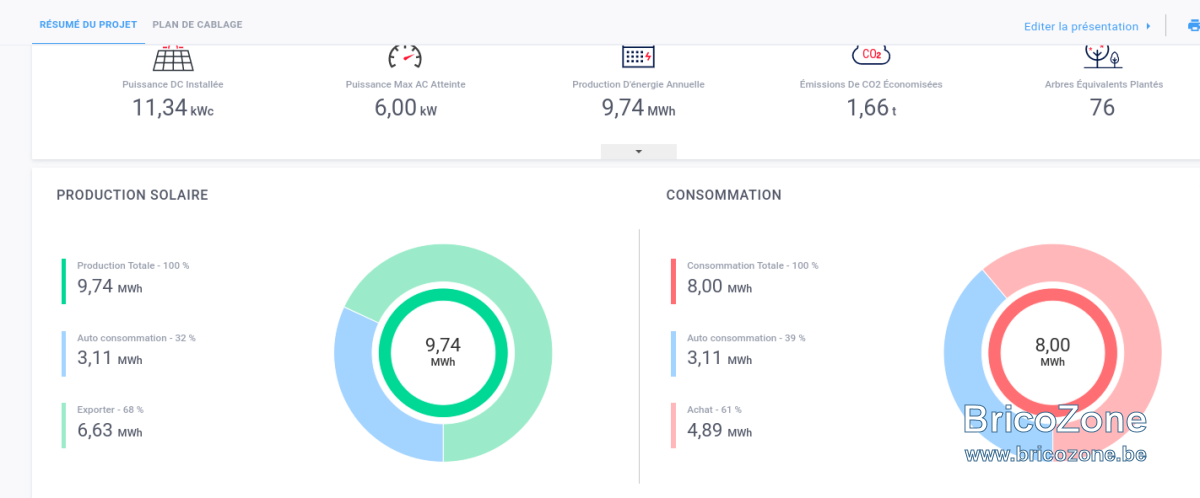Switch to the Plan de cablage tab
1200x498 pixels.
pyautogui.click(x=197, y=24)
